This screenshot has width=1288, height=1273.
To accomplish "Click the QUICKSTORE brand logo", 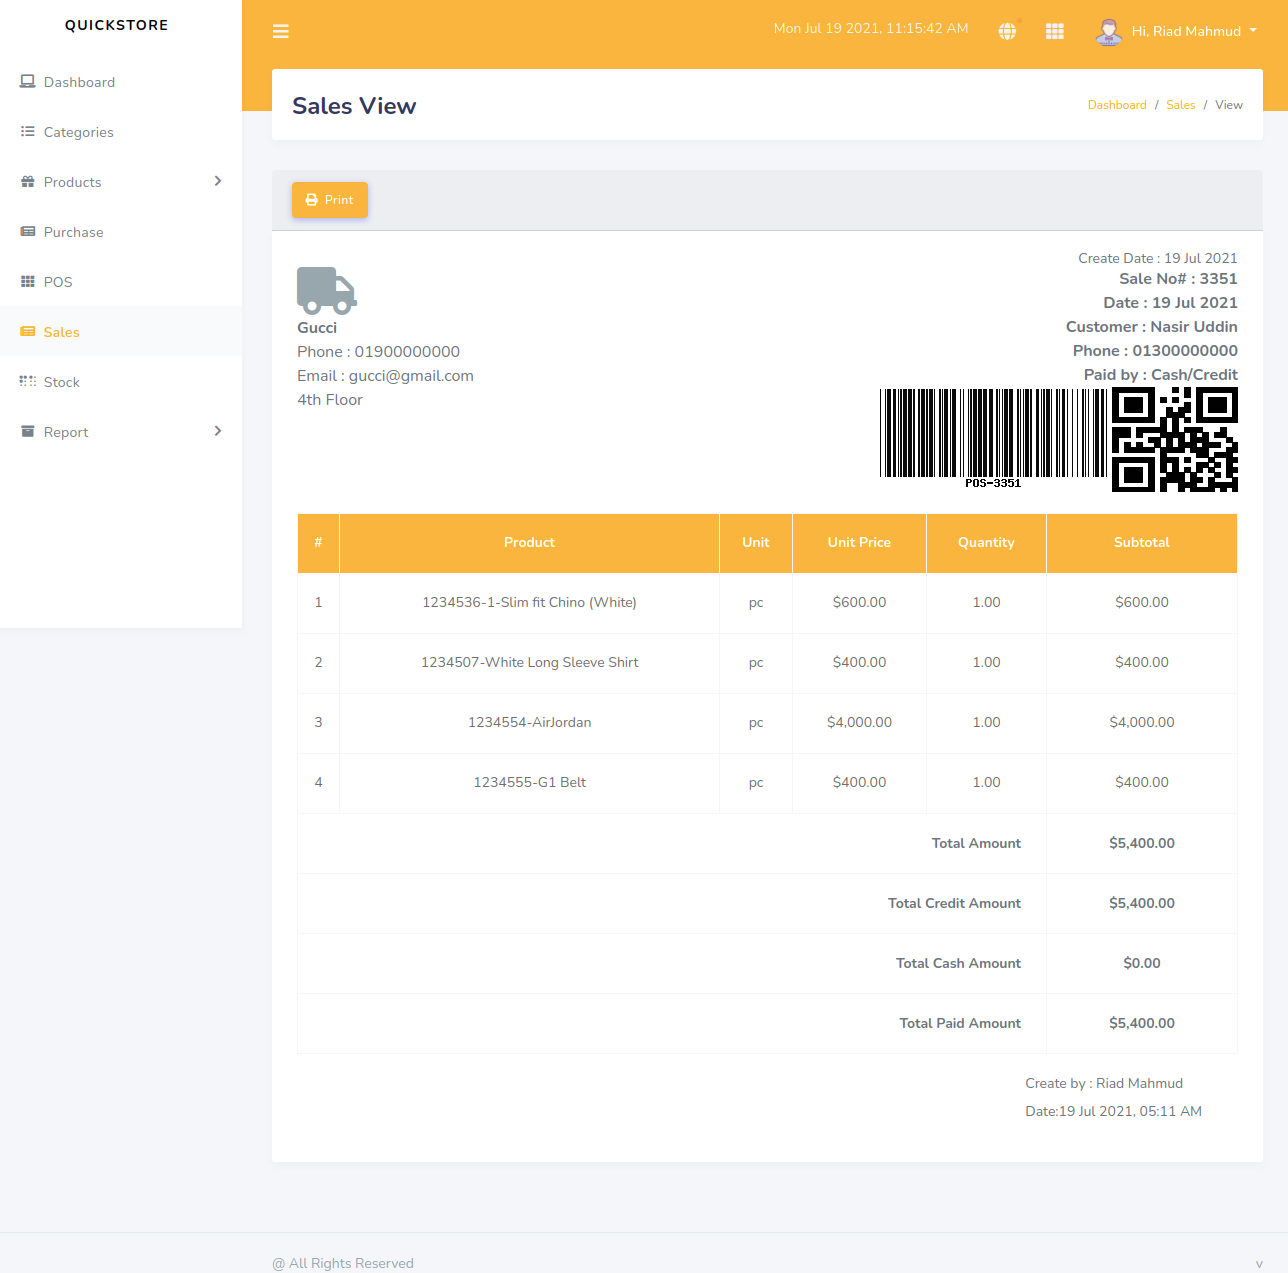I will (x=117, y=25).
